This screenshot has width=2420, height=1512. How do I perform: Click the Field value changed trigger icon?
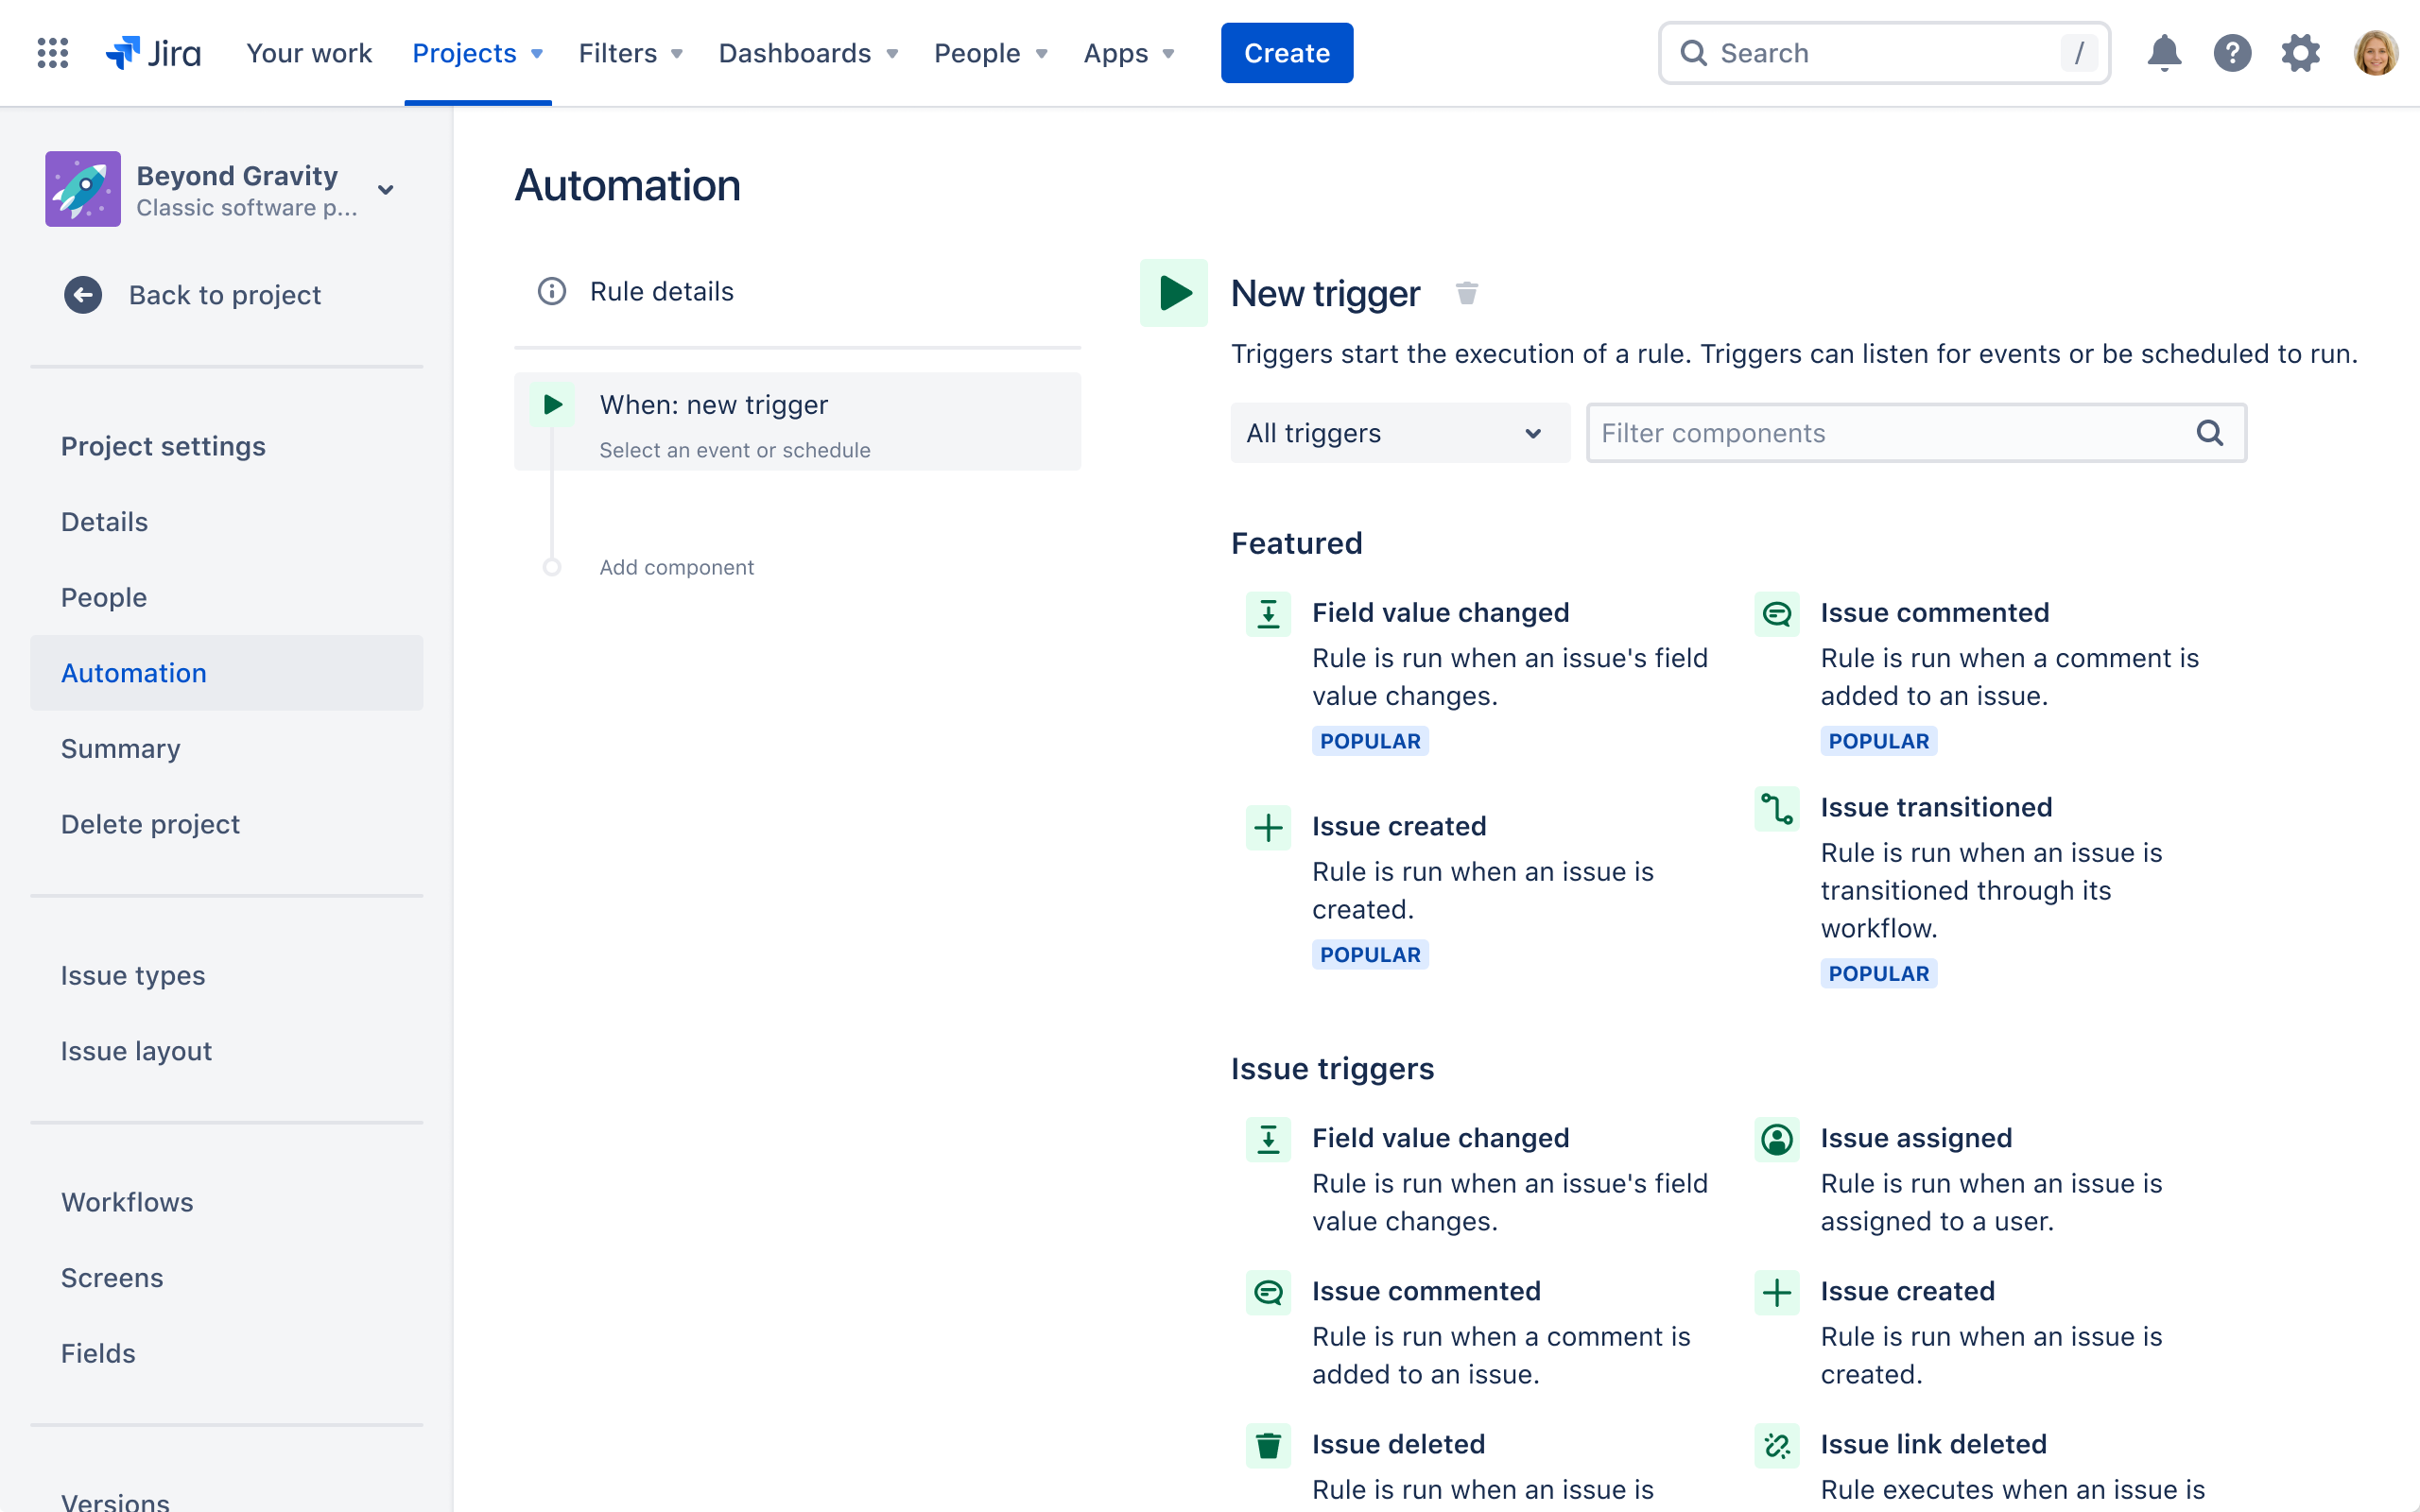click(1268, 613)
